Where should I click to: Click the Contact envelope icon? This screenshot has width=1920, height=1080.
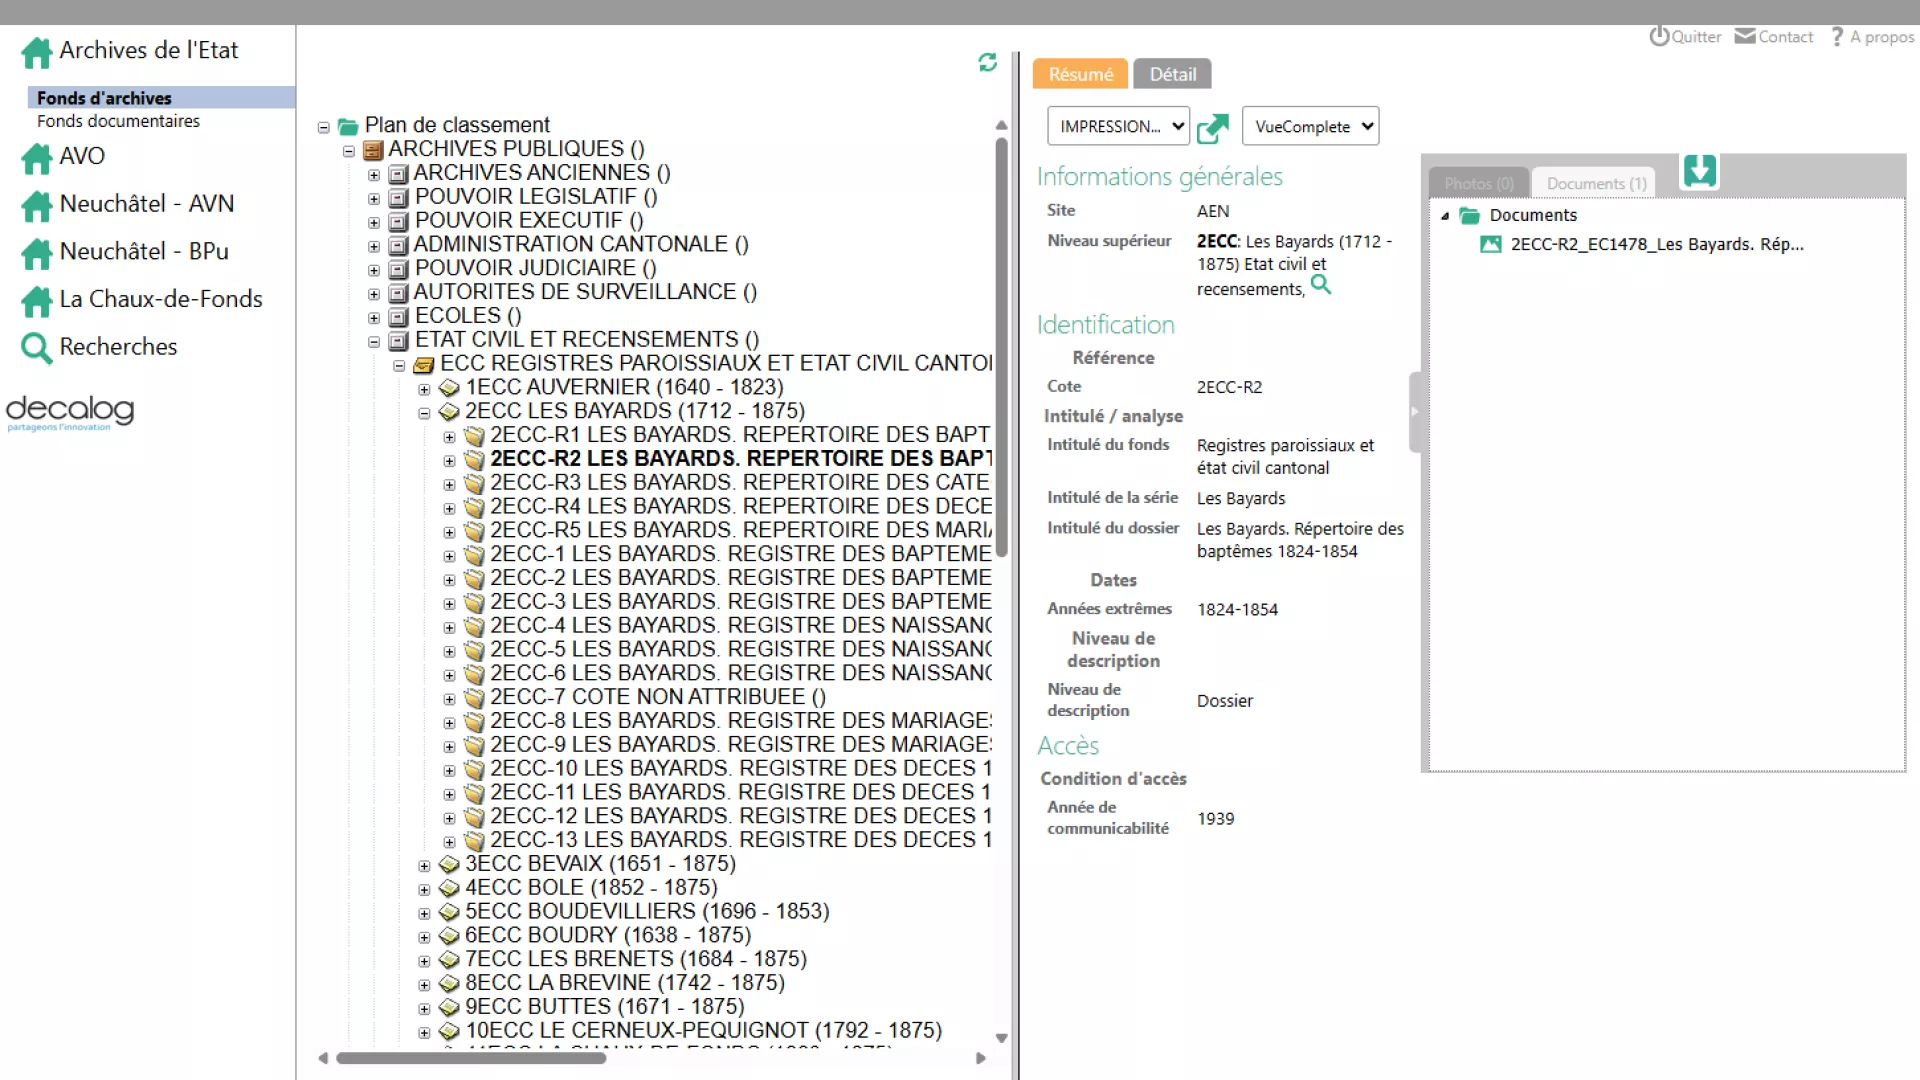coord(1745,37)
